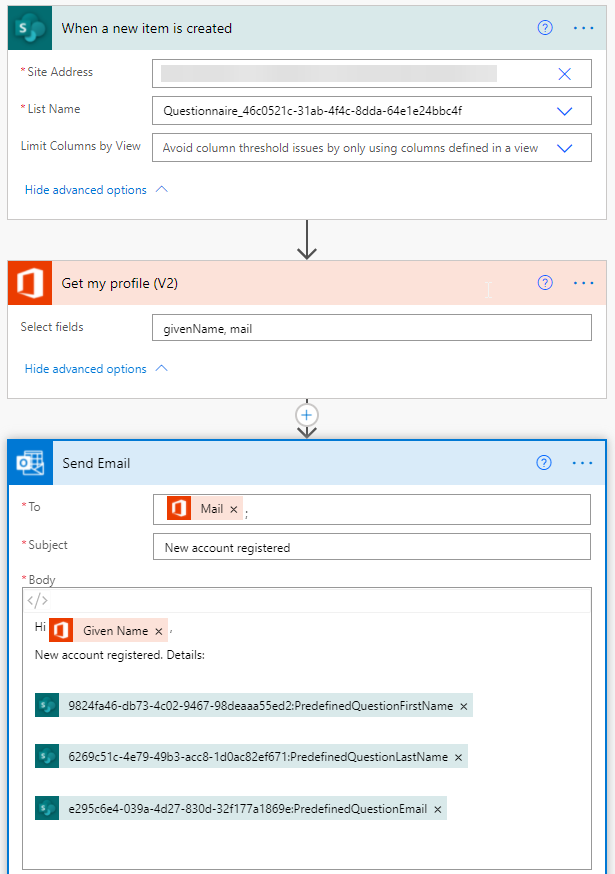Open ellipsis menu for Get my profile action

point(583,283)
